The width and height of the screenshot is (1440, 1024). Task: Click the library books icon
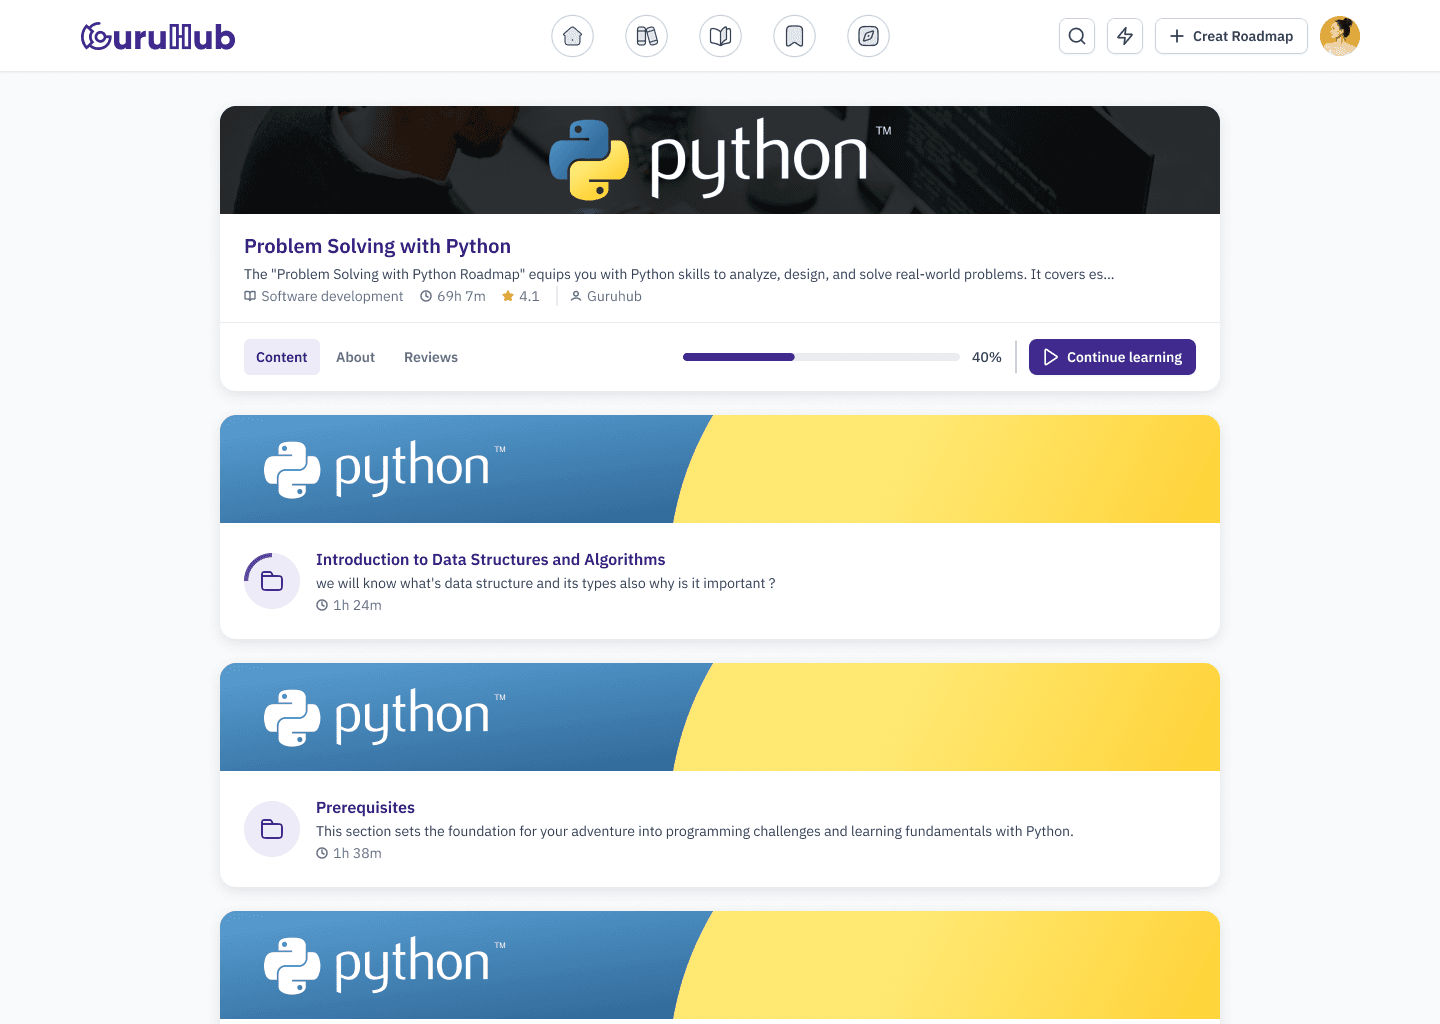pos(646,35)
